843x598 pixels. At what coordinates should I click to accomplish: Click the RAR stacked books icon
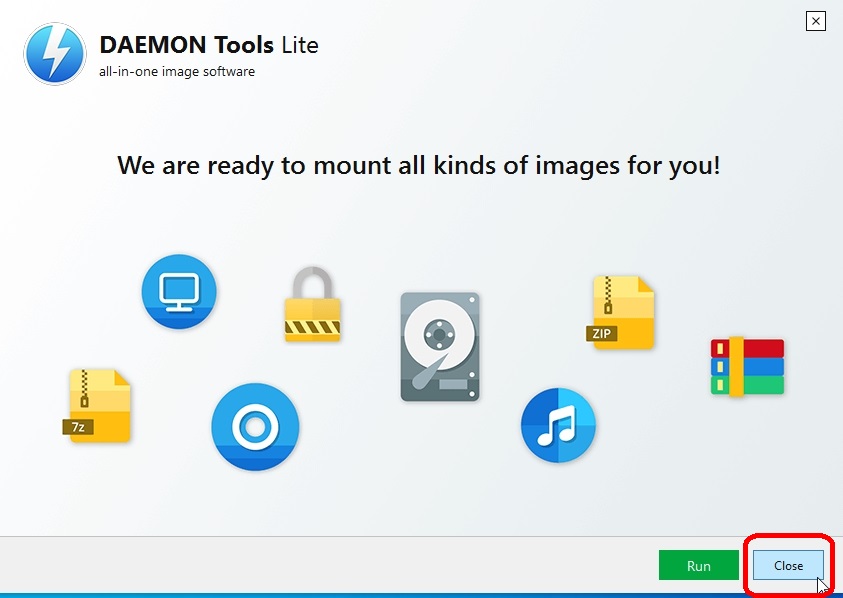[x=747, y=367]
